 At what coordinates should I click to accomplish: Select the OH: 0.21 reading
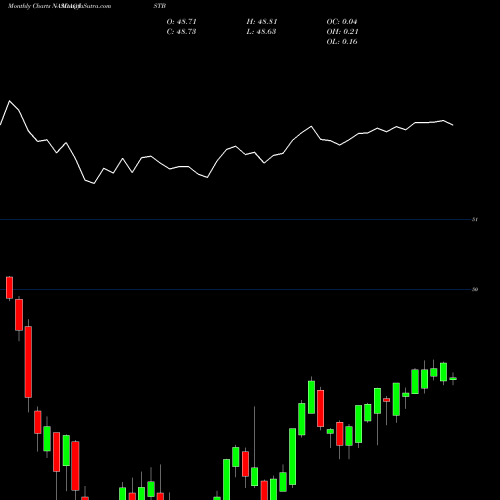[342, 32]
